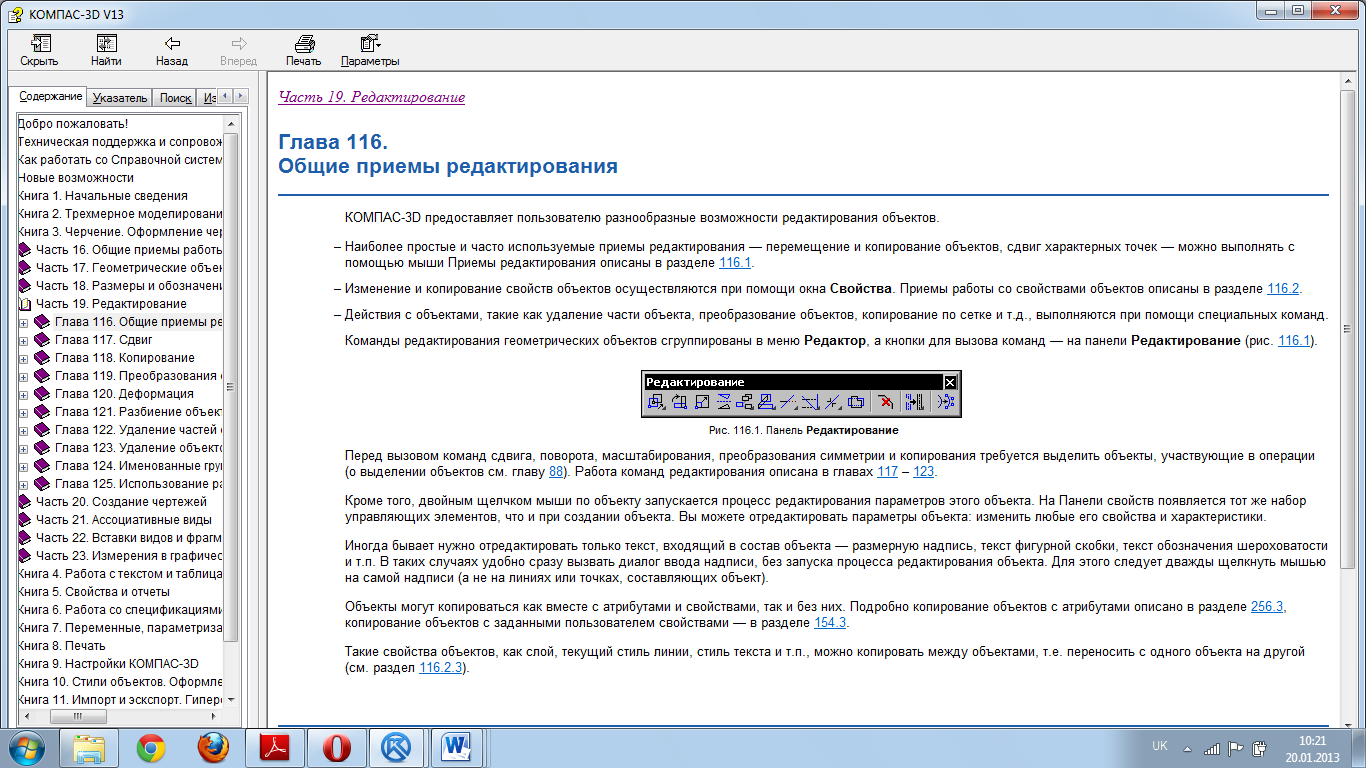Click the Найти toolbar button
The width and height of the screenshot is (1366, 768).
click(106, 50)
